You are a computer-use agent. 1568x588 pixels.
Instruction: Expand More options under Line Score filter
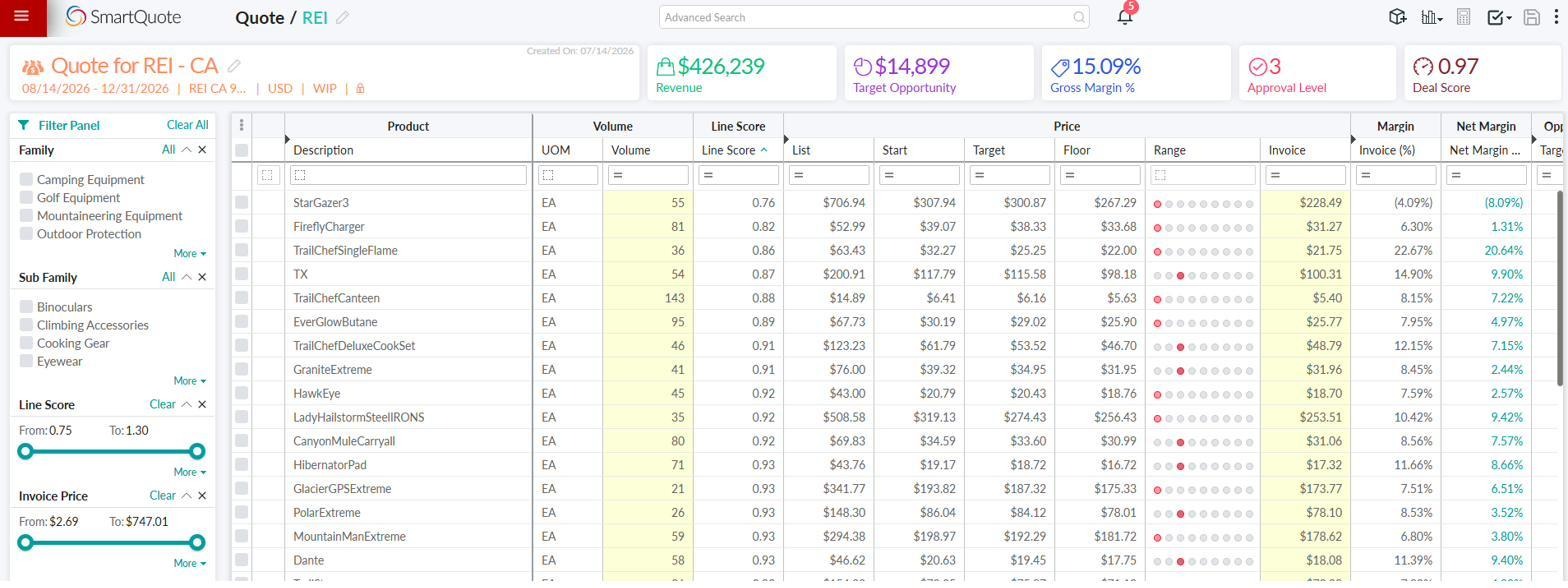tap(189, 471)
